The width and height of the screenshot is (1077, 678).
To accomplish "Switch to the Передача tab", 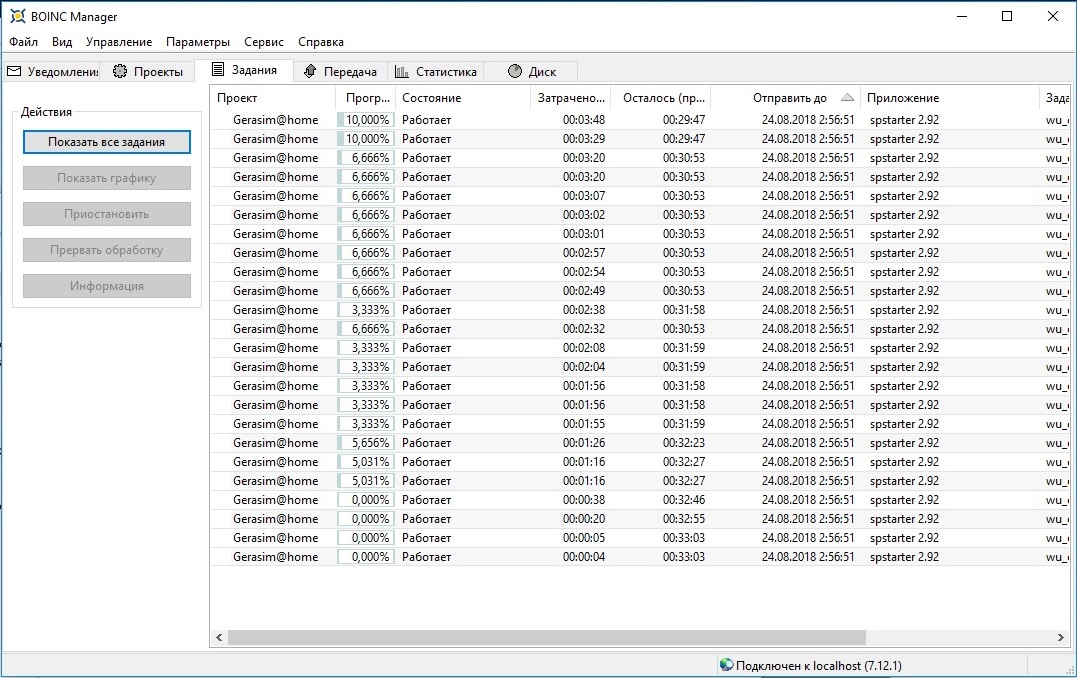I will click(340, 71).
